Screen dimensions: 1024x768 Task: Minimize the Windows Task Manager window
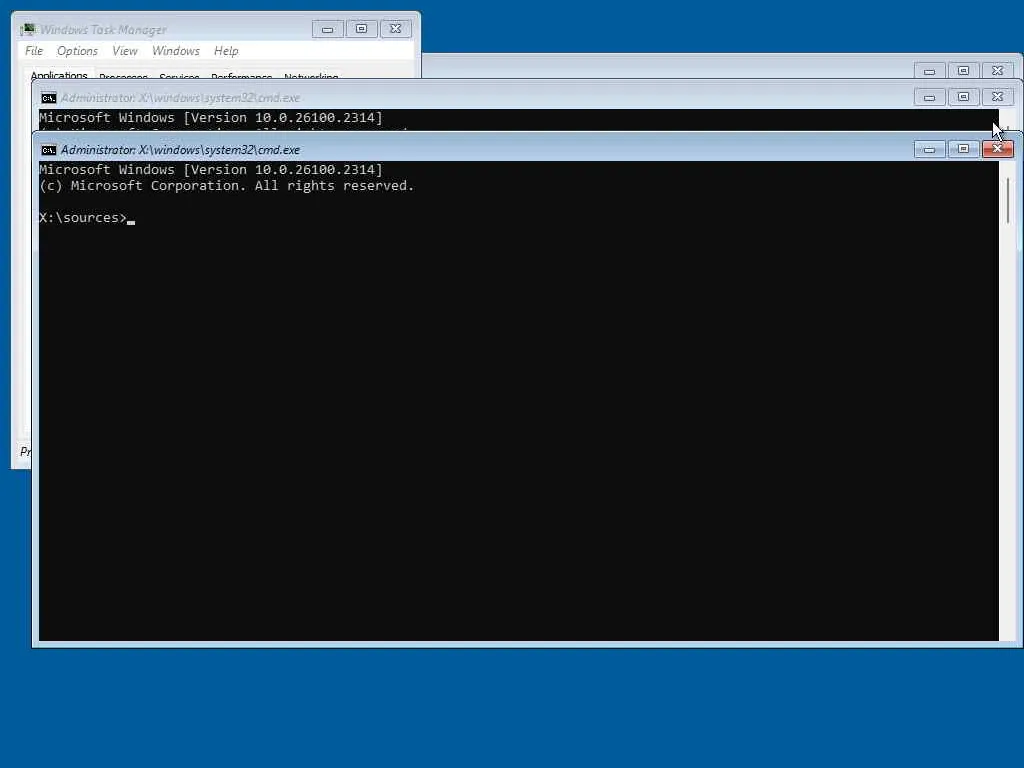point(328,29)
